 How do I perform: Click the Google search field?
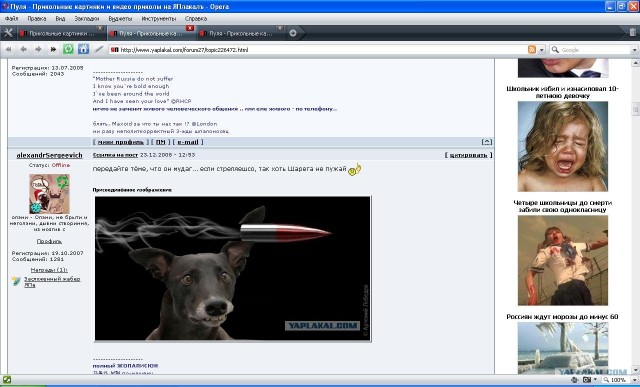tap(595, 50)
